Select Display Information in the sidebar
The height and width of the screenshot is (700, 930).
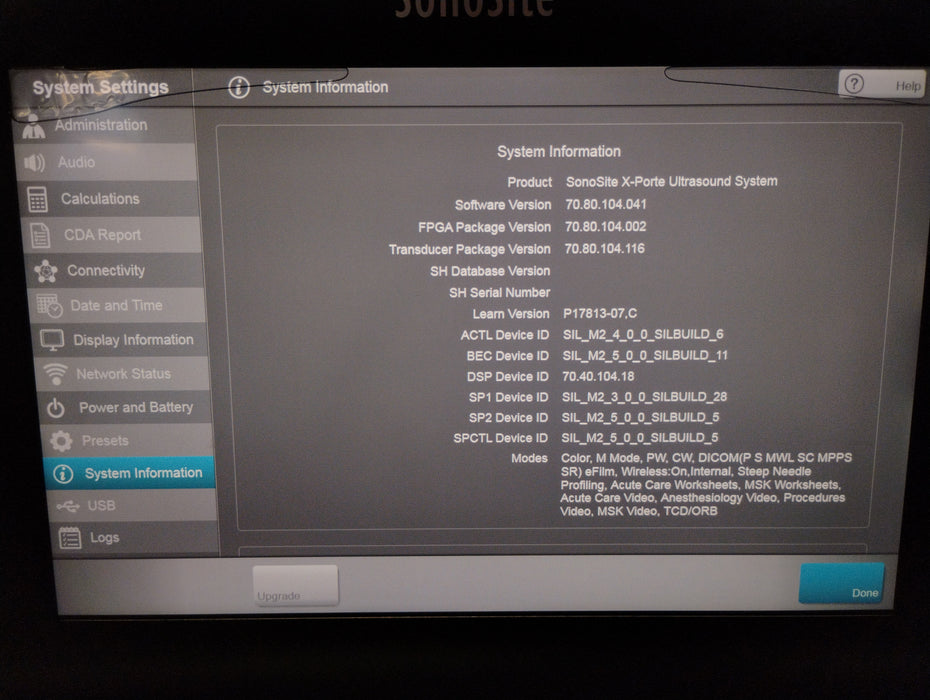tap(122, 340)
